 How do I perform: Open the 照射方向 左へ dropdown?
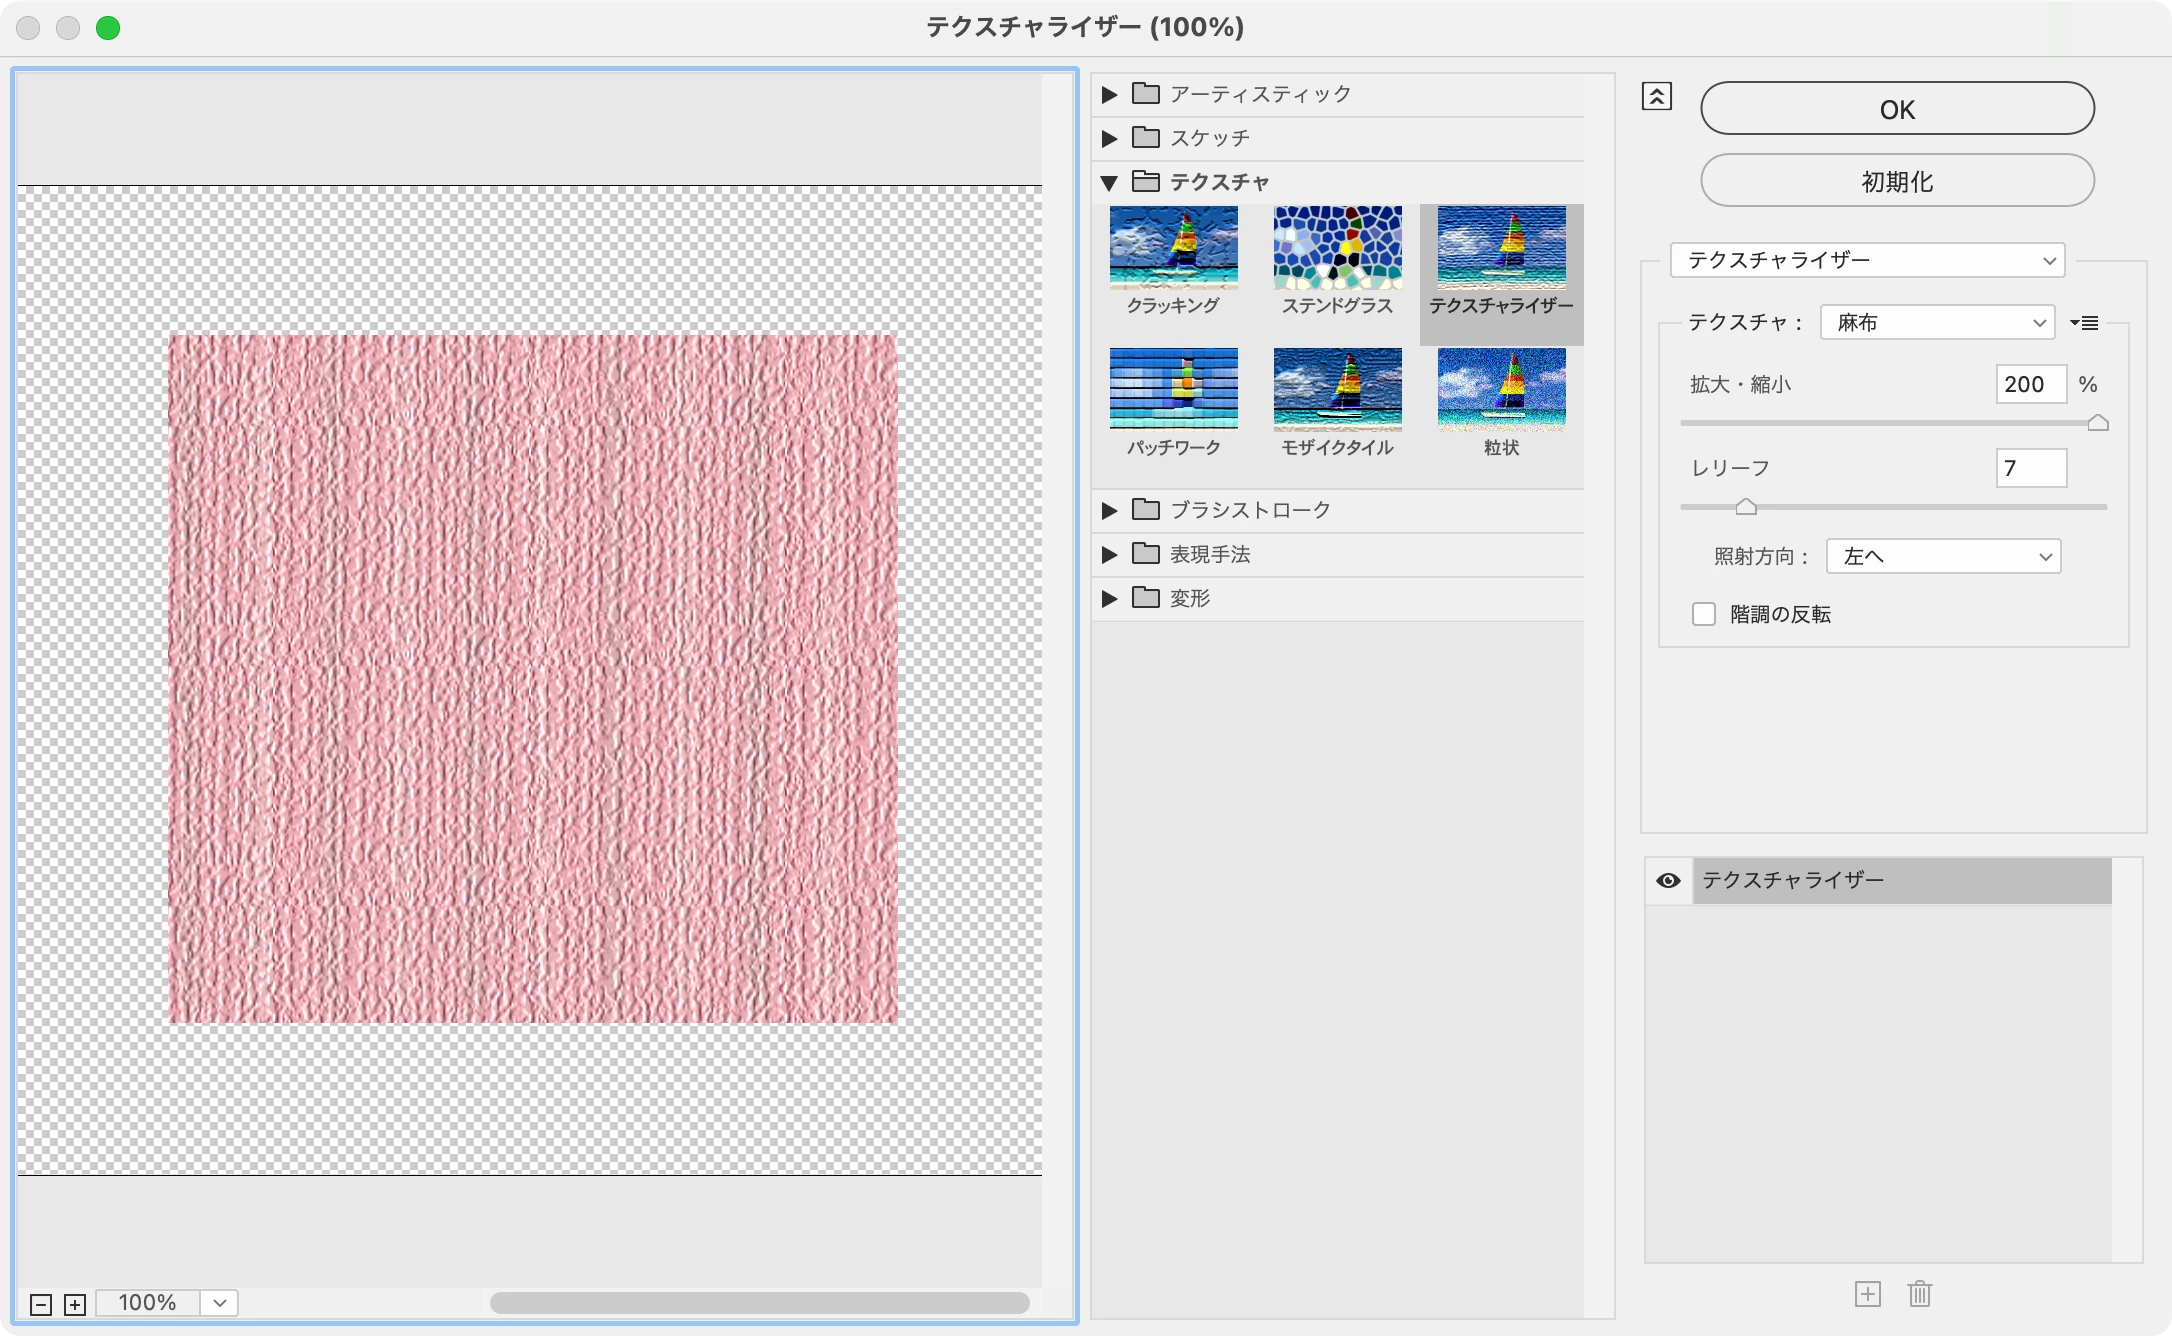1943,556
